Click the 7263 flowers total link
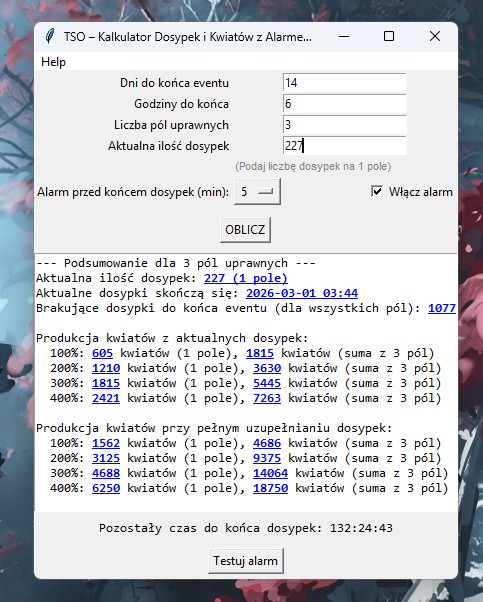The height and width of the screenshot is (602, 483). [267, 398]
